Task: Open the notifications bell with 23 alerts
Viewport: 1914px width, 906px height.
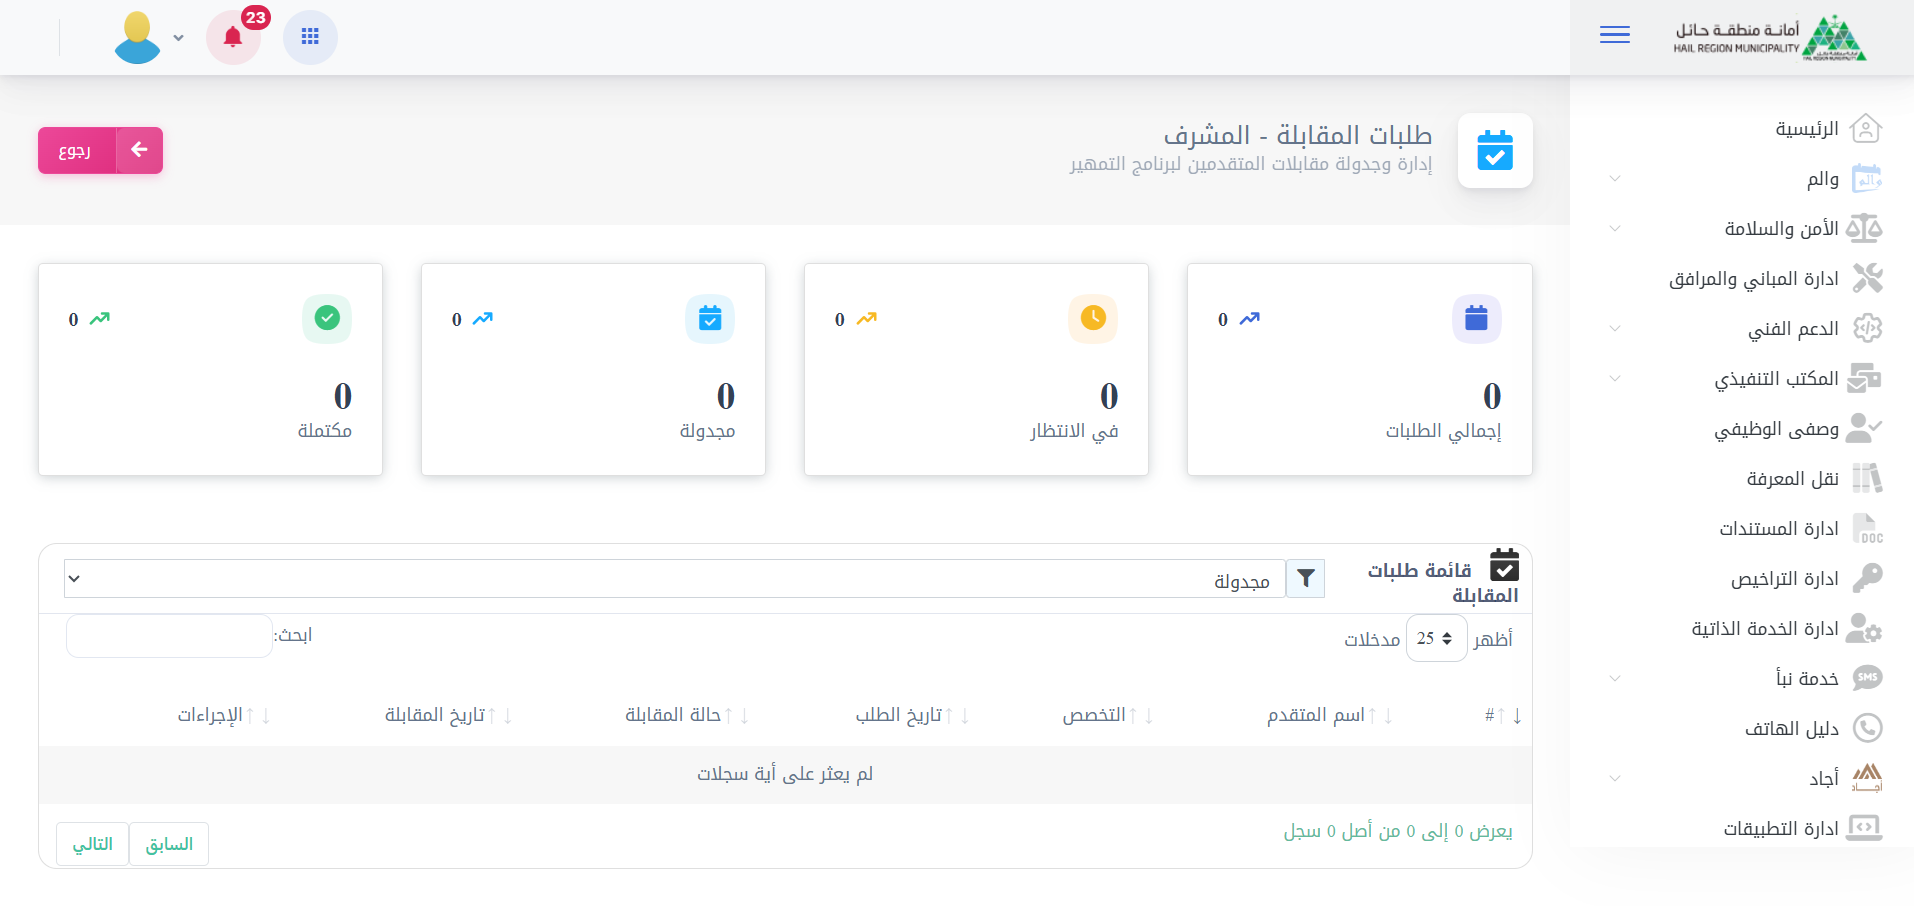Action: 233,38
